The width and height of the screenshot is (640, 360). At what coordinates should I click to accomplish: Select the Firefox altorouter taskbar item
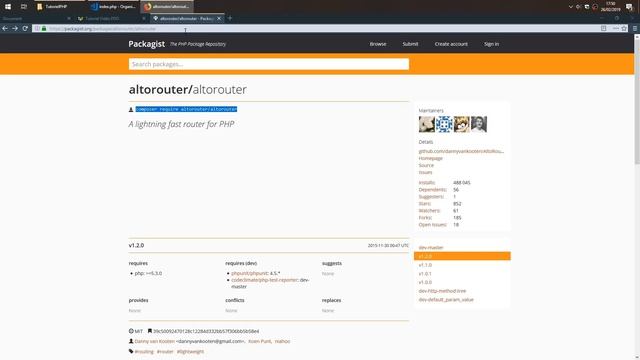point(167,7)
